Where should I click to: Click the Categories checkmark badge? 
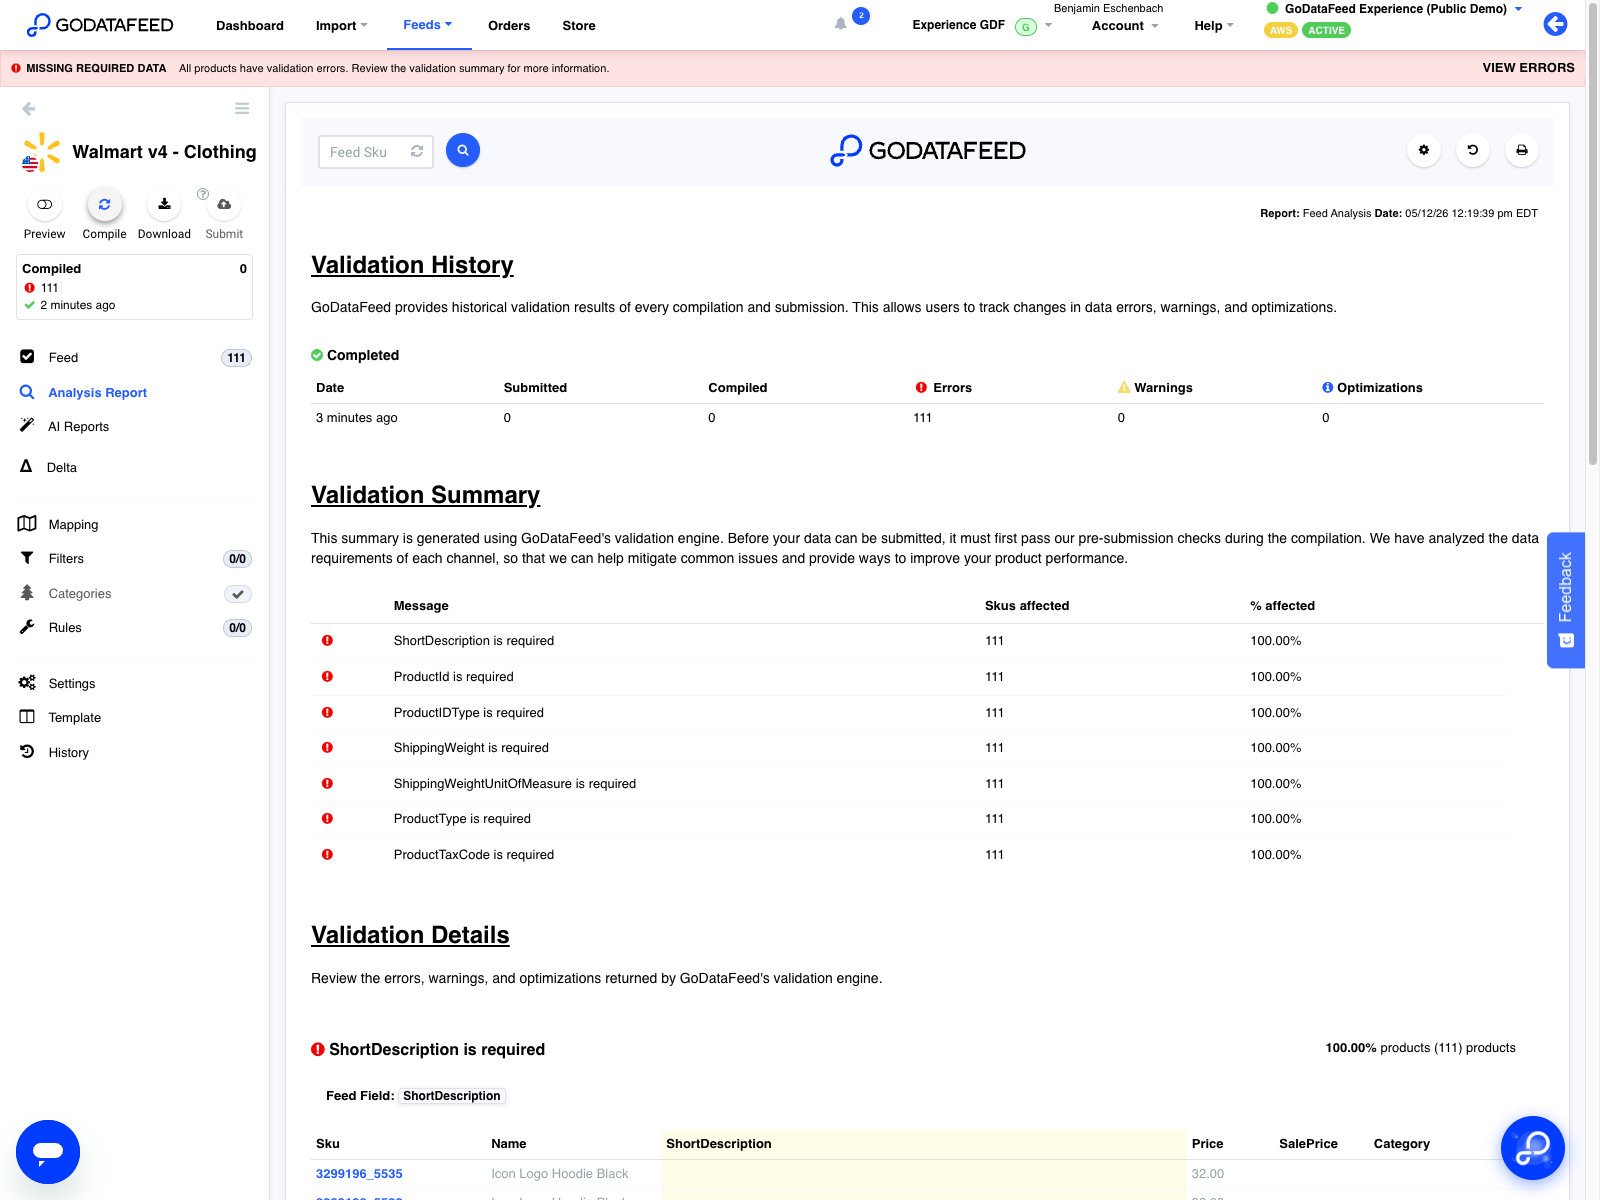coord(237,594)
